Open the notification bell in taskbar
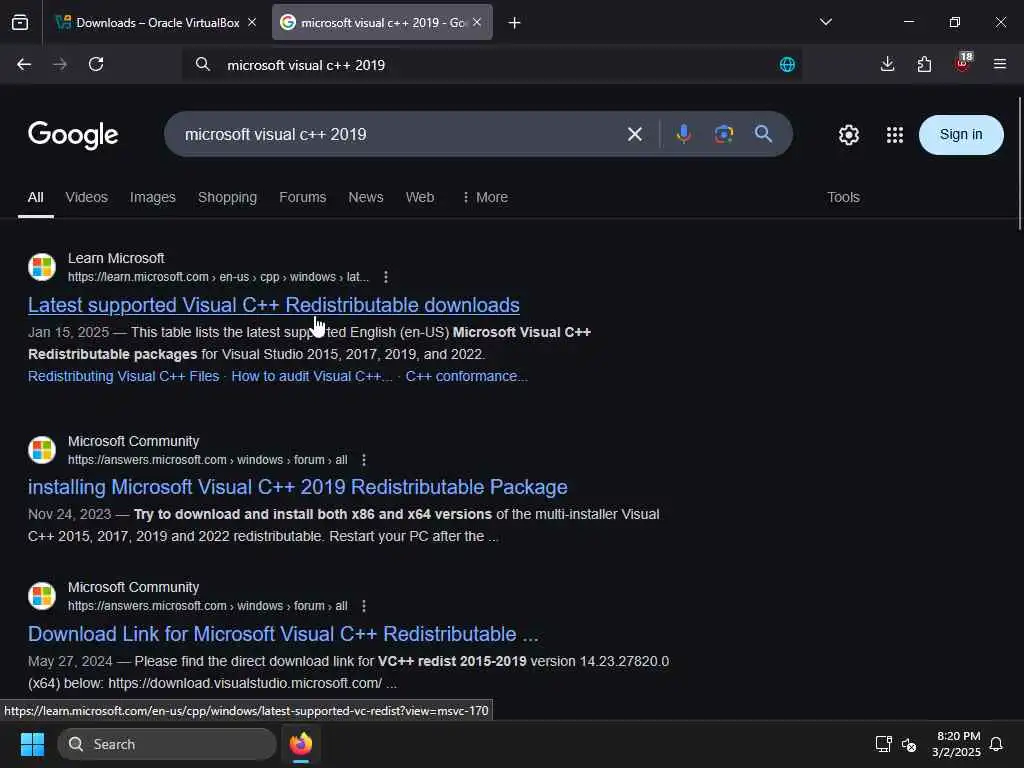 coord(996,744)
